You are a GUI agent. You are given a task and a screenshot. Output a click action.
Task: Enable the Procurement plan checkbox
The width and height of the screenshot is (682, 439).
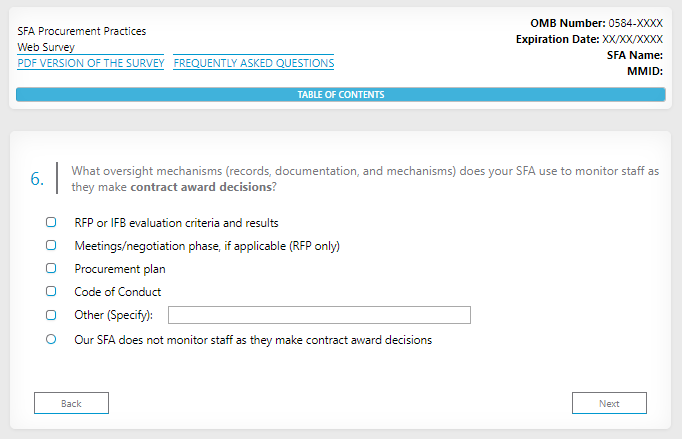point(51,268)
